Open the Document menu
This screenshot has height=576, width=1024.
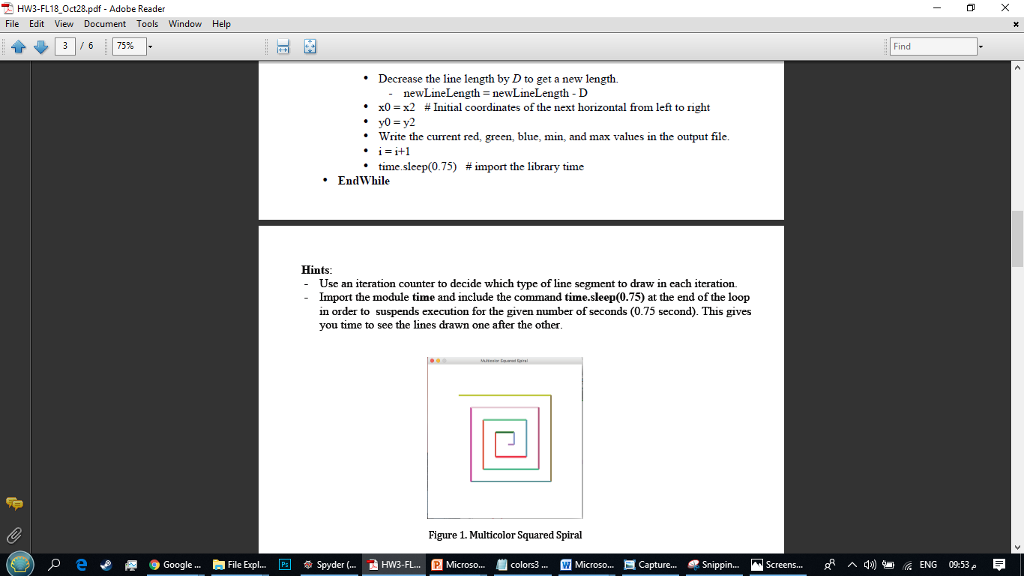(104, 23)
